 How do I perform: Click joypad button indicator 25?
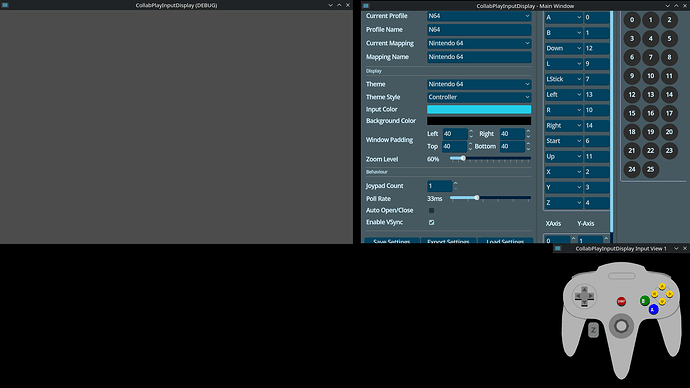[650, 169]
